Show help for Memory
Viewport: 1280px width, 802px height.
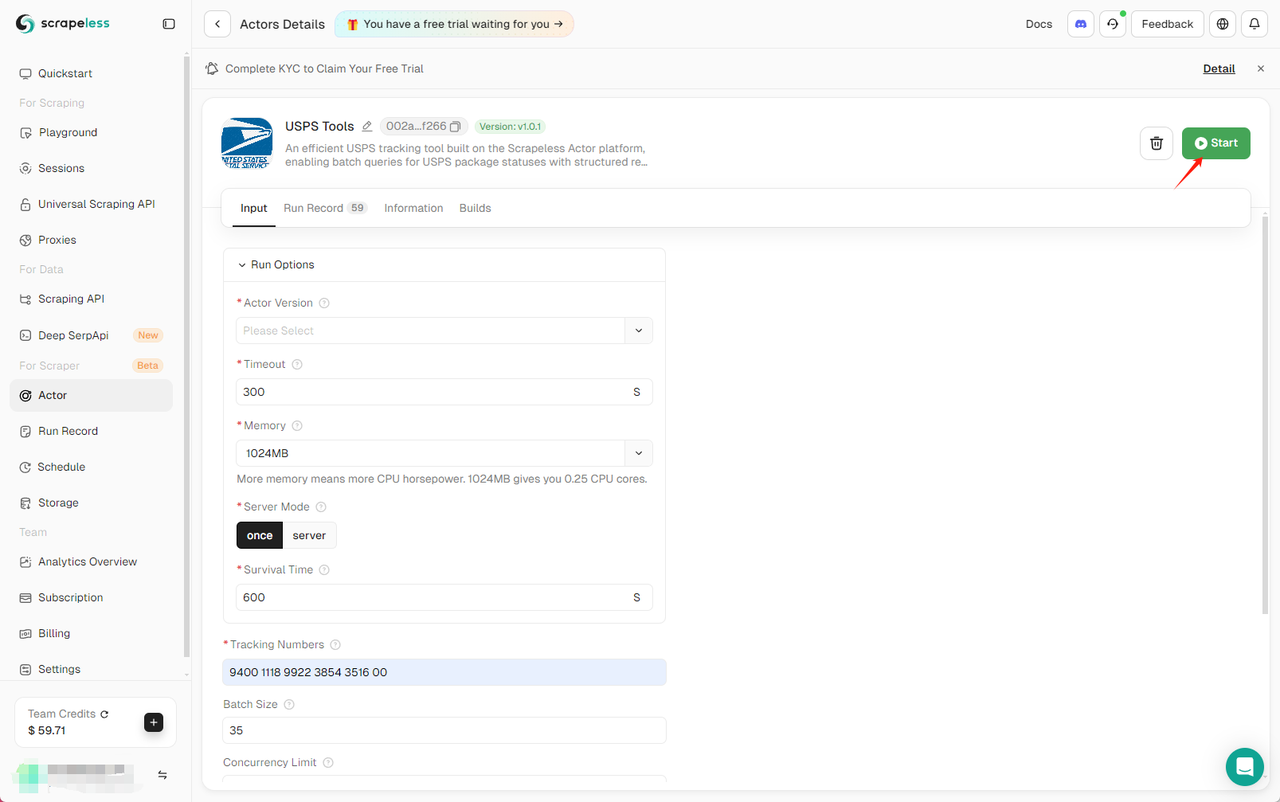coord(297,426)
